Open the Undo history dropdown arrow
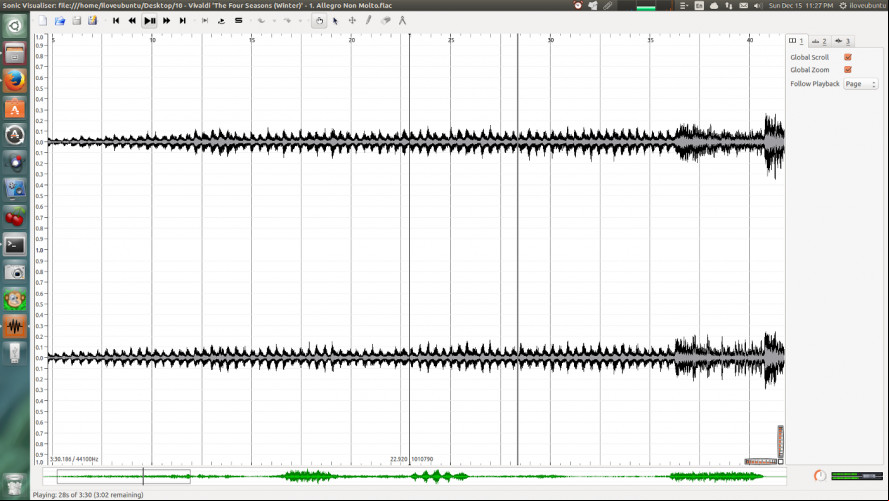The width and height of the screenshot is (889, 501). (x=274, y=22)
